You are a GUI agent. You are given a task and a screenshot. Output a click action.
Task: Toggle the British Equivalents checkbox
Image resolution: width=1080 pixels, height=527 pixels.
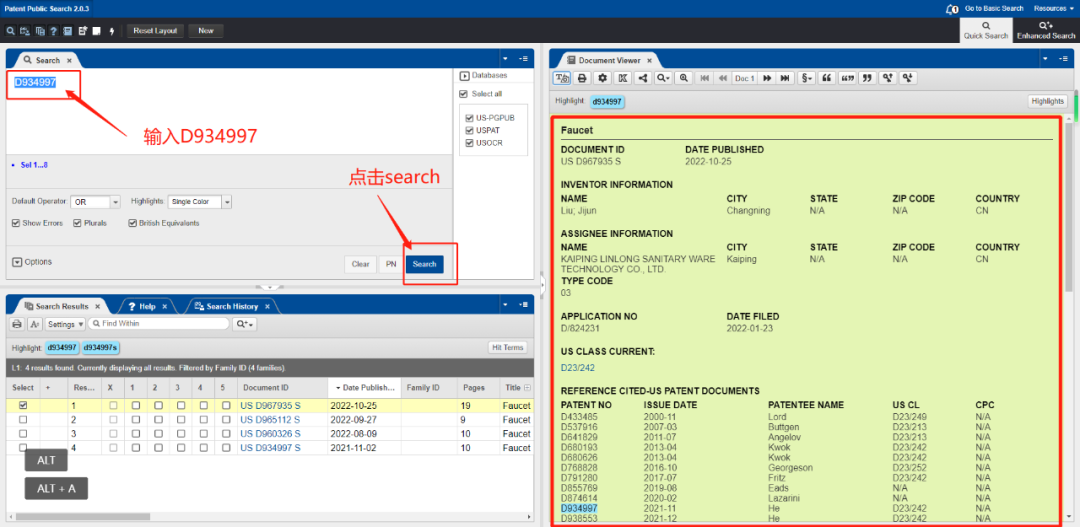(x=133, y=223)
